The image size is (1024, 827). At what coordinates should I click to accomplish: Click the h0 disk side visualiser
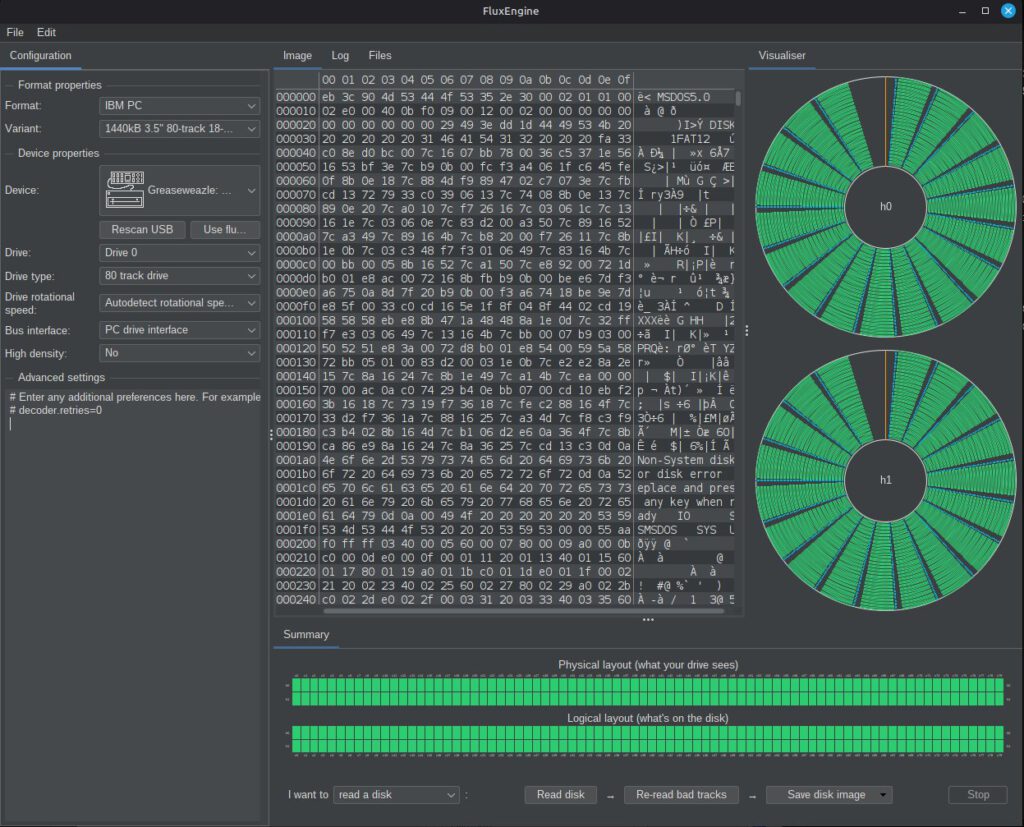886,206
